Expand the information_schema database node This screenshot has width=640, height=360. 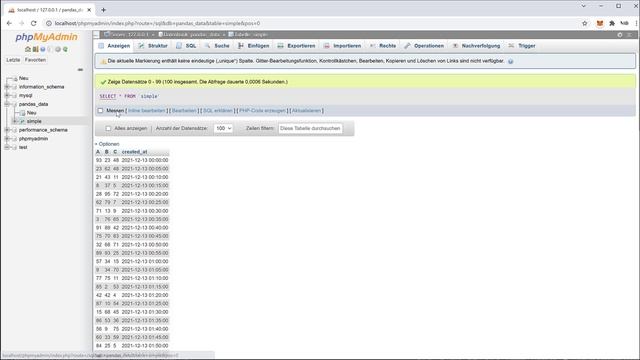[7, 87]
